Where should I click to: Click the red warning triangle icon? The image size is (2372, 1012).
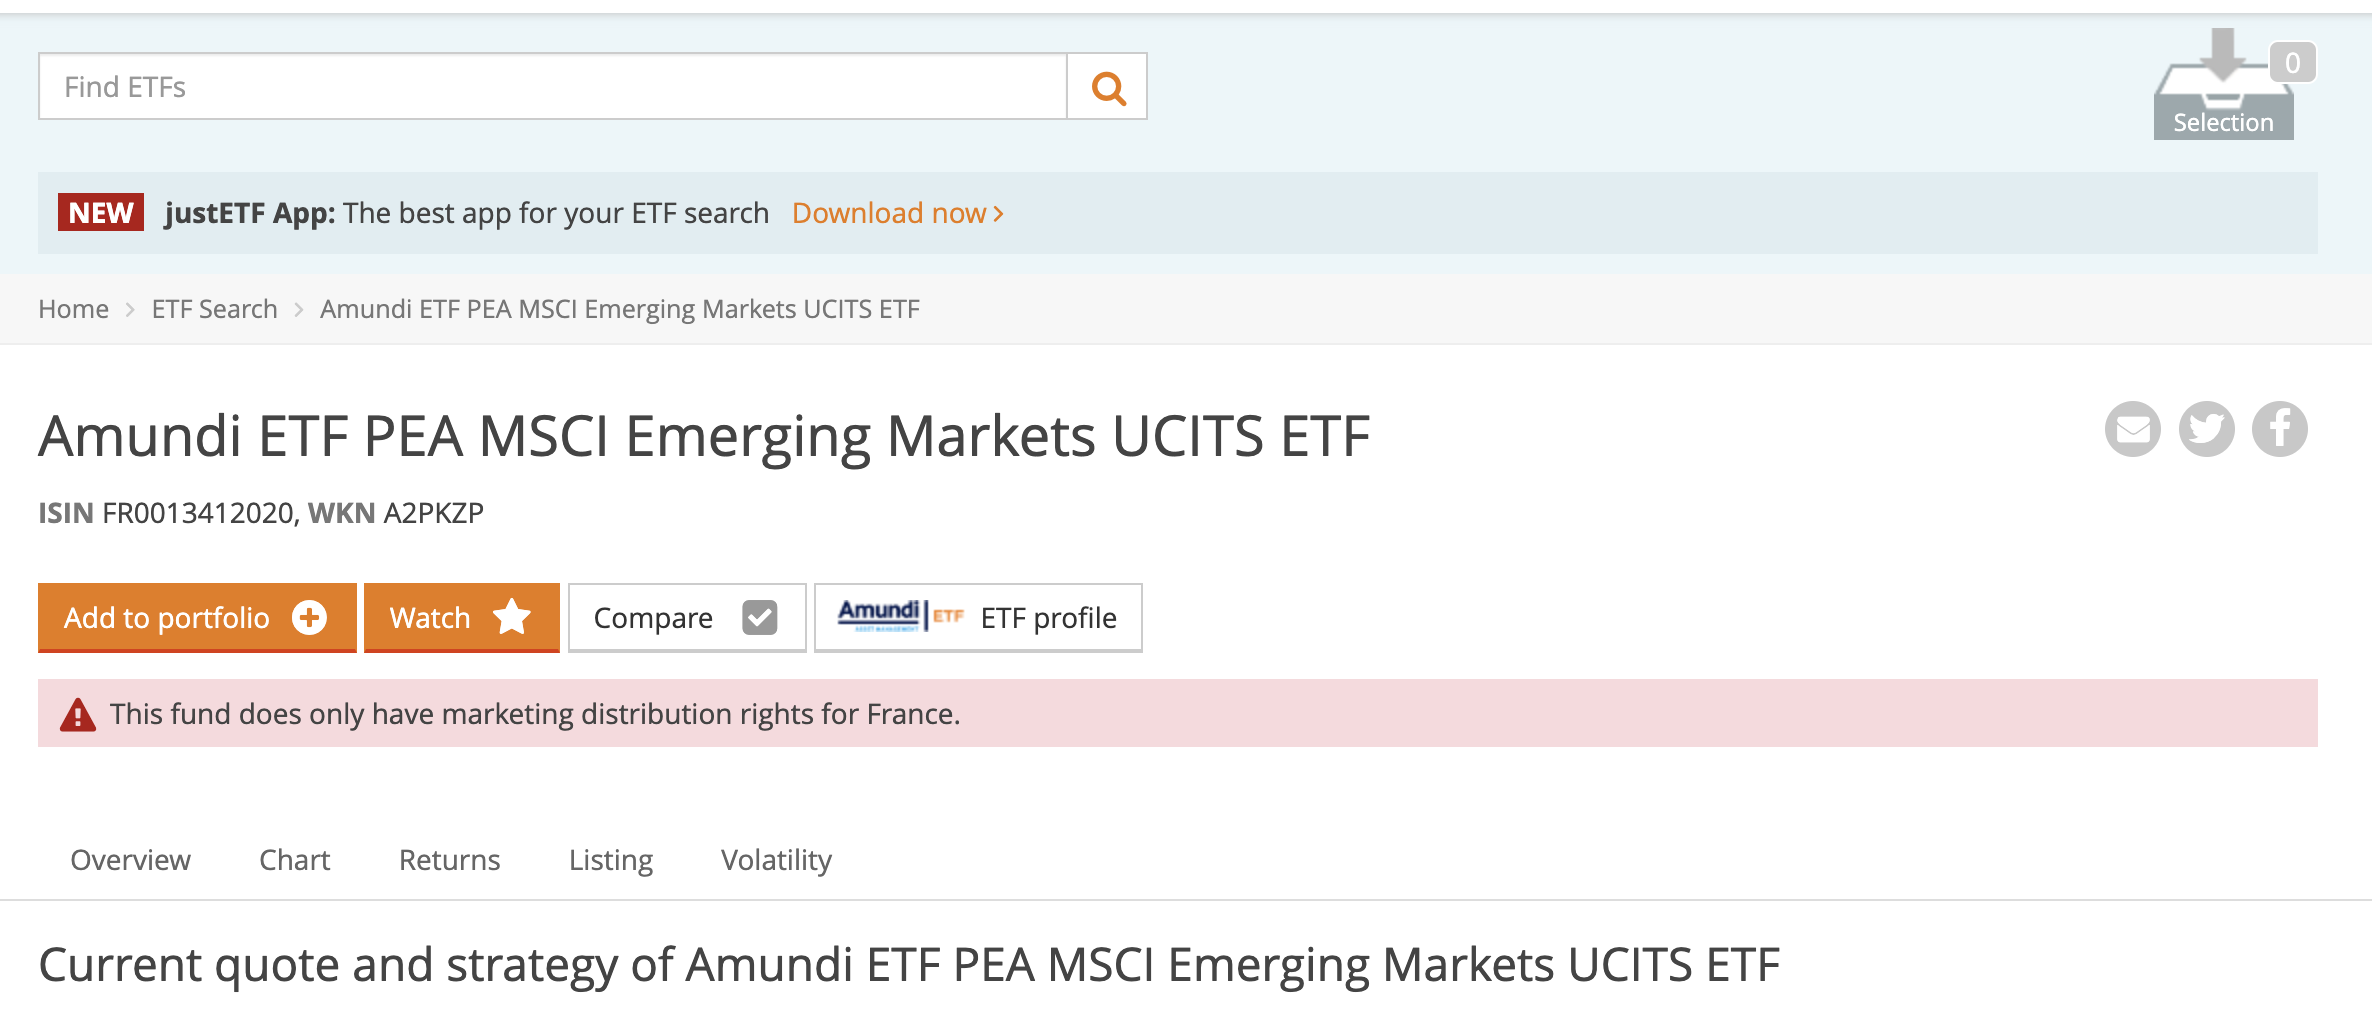pos(76,713)
